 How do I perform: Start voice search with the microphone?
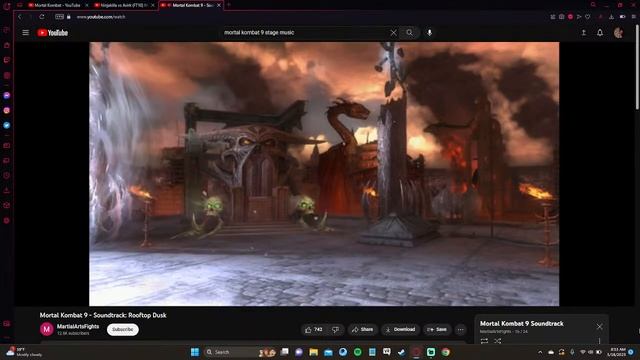[429, 33]
